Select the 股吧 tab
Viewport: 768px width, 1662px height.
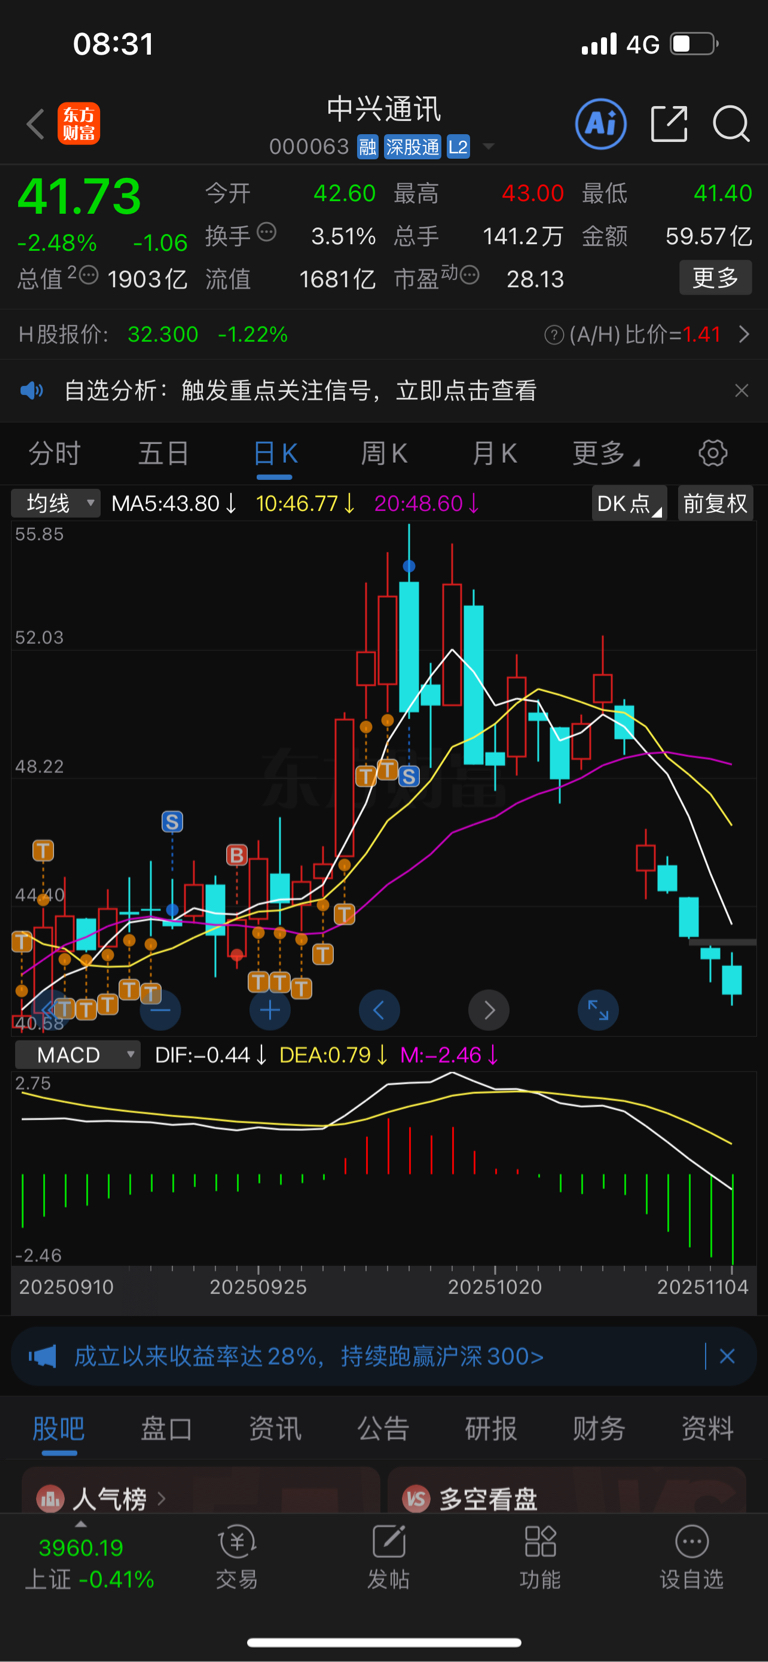coord(59,1429)
